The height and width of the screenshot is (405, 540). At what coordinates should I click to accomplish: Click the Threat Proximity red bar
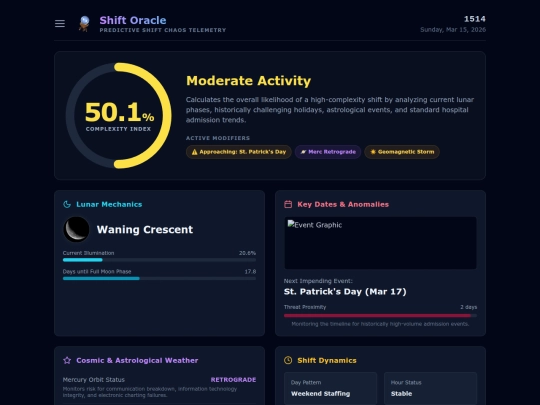pos(381,315)
